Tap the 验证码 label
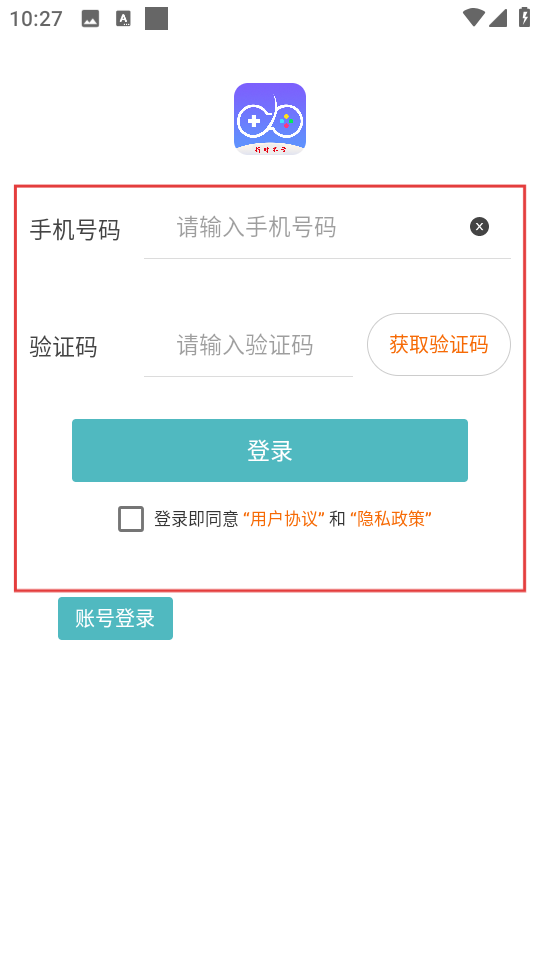The height and width of the screenshot is (960, 540). coord(64,347)
